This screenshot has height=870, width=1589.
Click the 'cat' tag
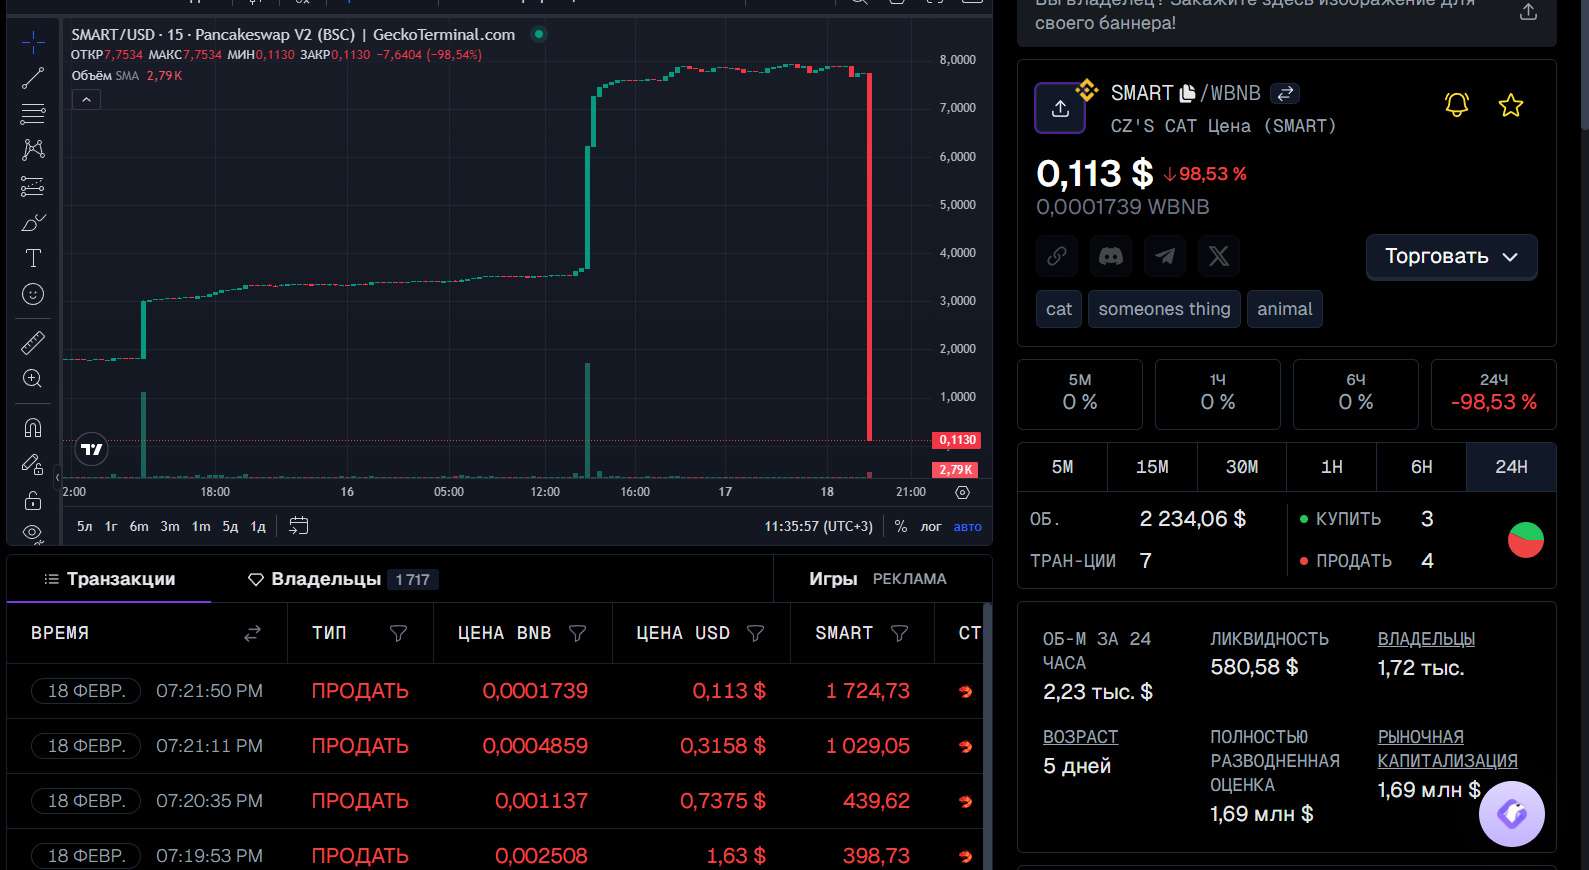[1059, 309]
